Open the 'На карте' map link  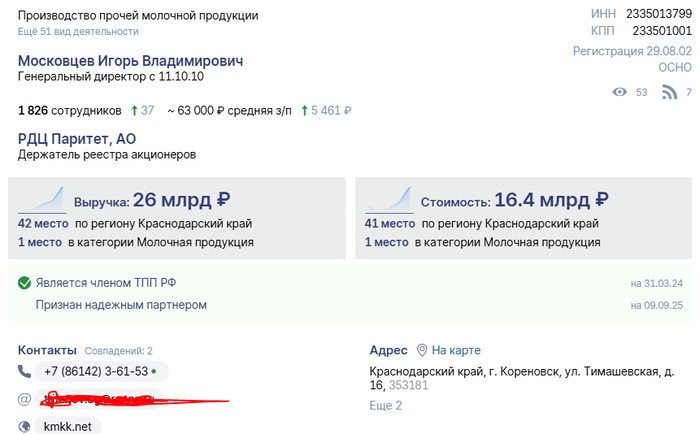456,350
